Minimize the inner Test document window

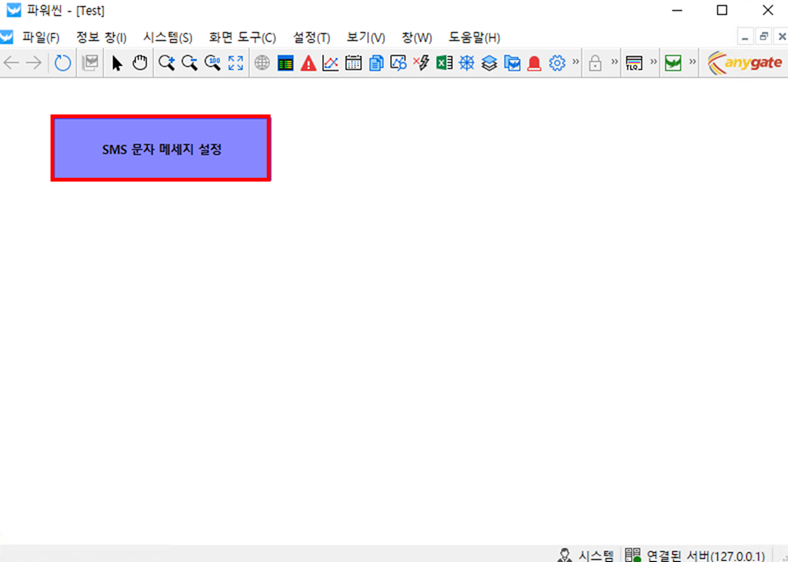[745, 37]
